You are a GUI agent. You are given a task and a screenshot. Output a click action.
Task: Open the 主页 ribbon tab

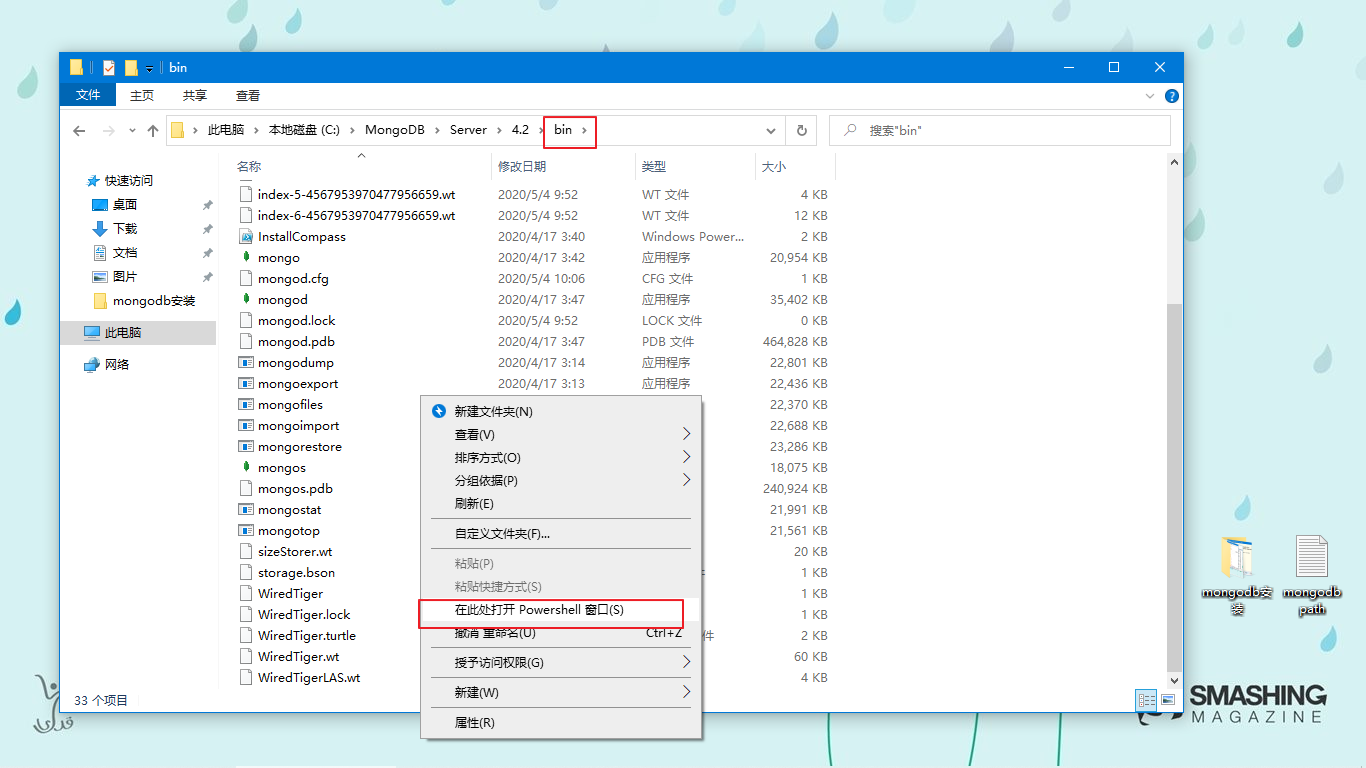[142, 95]
